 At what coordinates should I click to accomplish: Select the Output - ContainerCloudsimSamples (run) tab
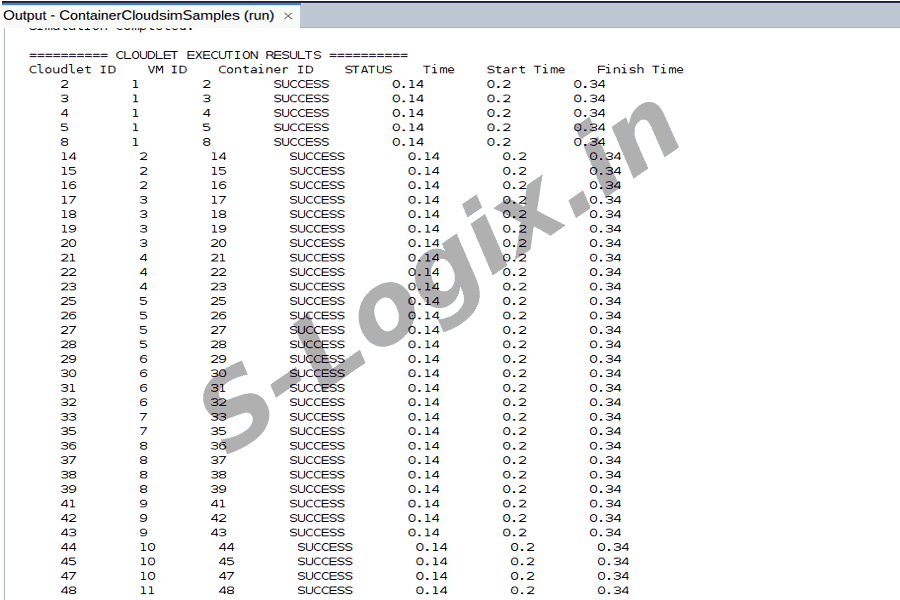coord(138,16)
